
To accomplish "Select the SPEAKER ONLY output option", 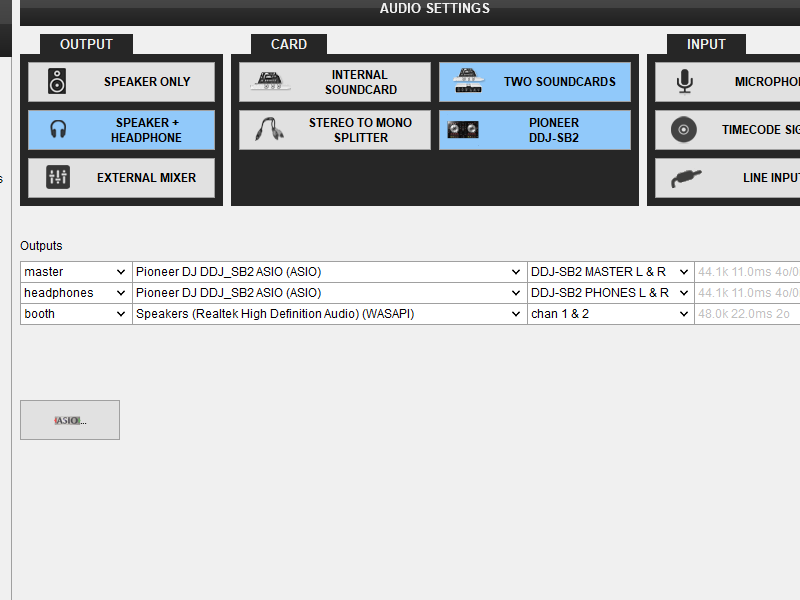I will [121, 82].
